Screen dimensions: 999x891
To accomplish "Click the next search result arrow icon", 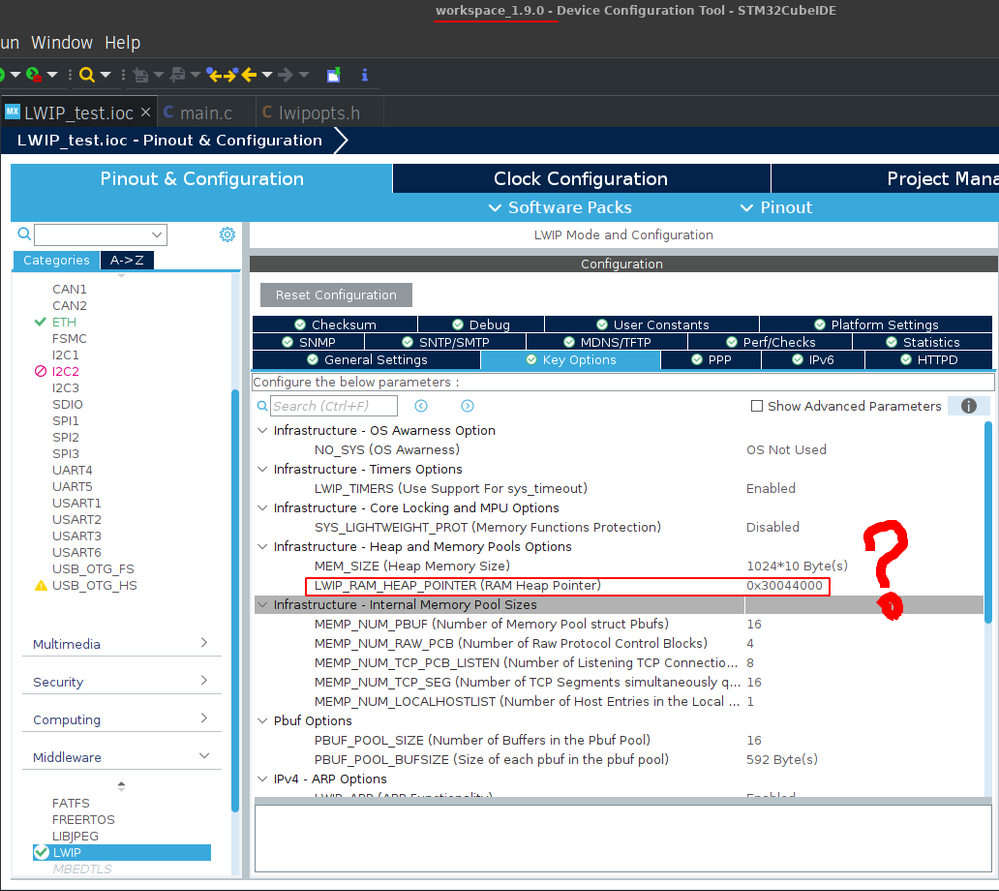I will click(467, 406).
